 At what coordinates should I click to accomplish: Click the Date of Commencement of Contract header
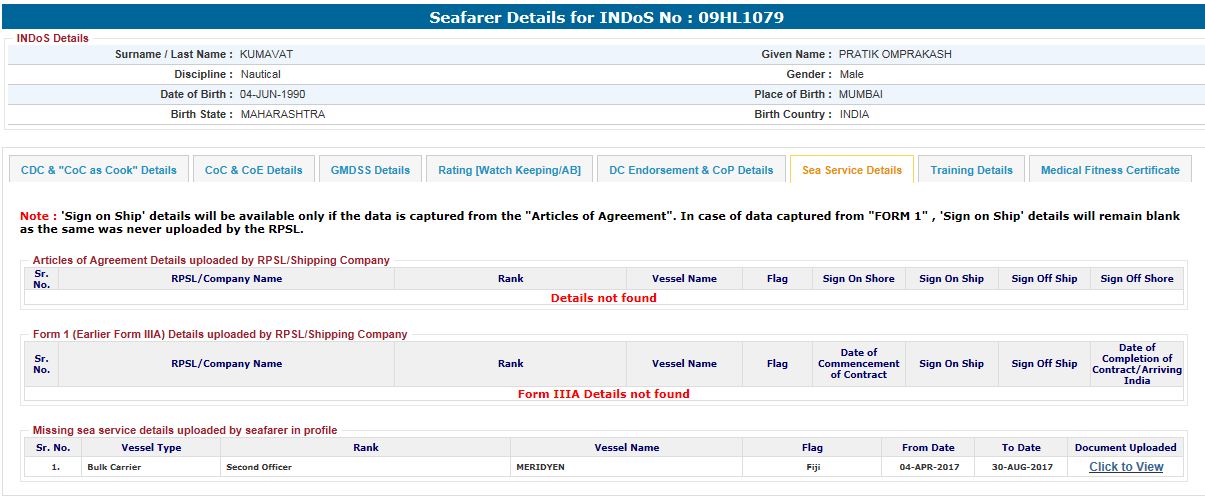858,364
